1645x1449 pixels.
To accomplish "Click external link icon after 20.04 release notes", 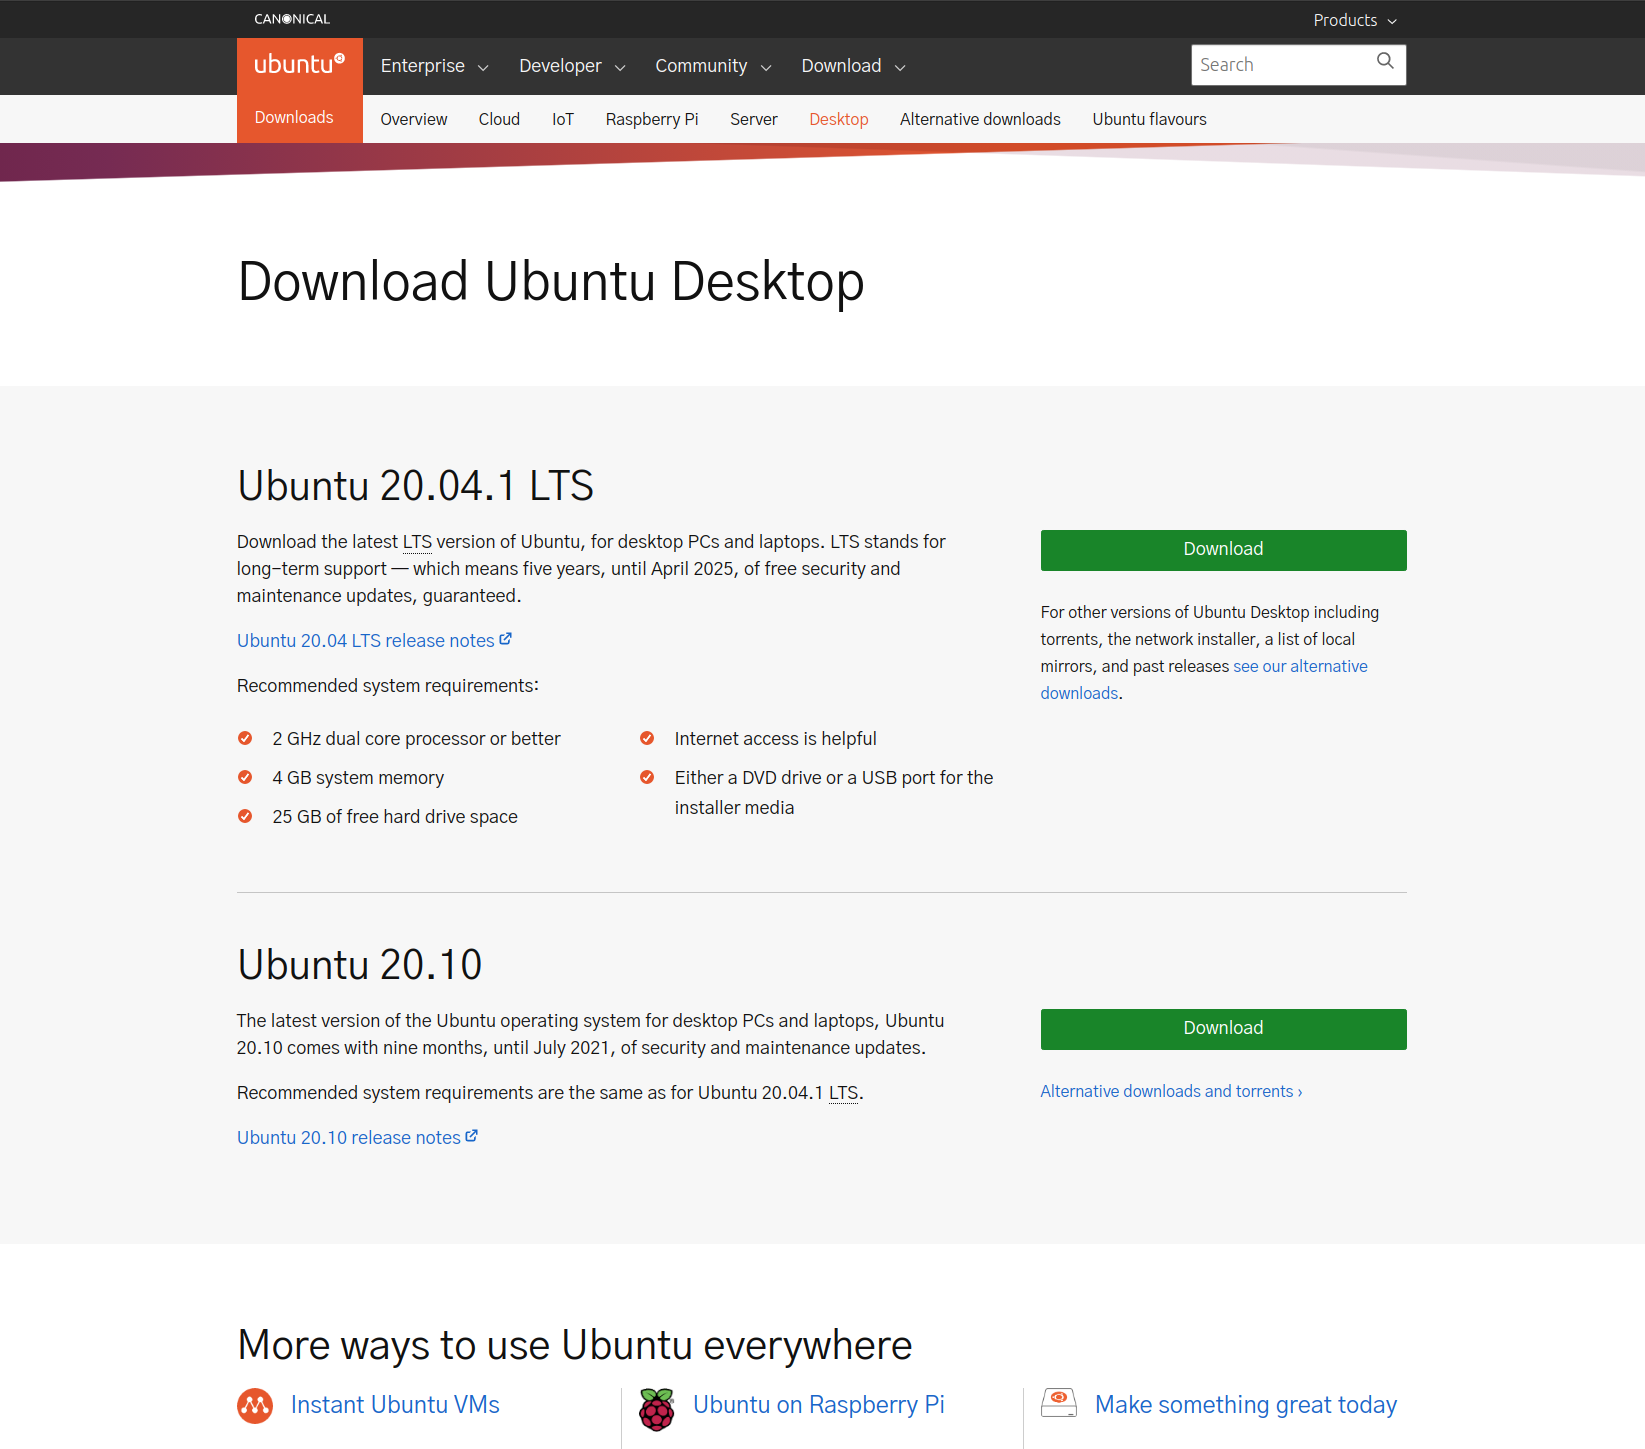I will [506, 639].
